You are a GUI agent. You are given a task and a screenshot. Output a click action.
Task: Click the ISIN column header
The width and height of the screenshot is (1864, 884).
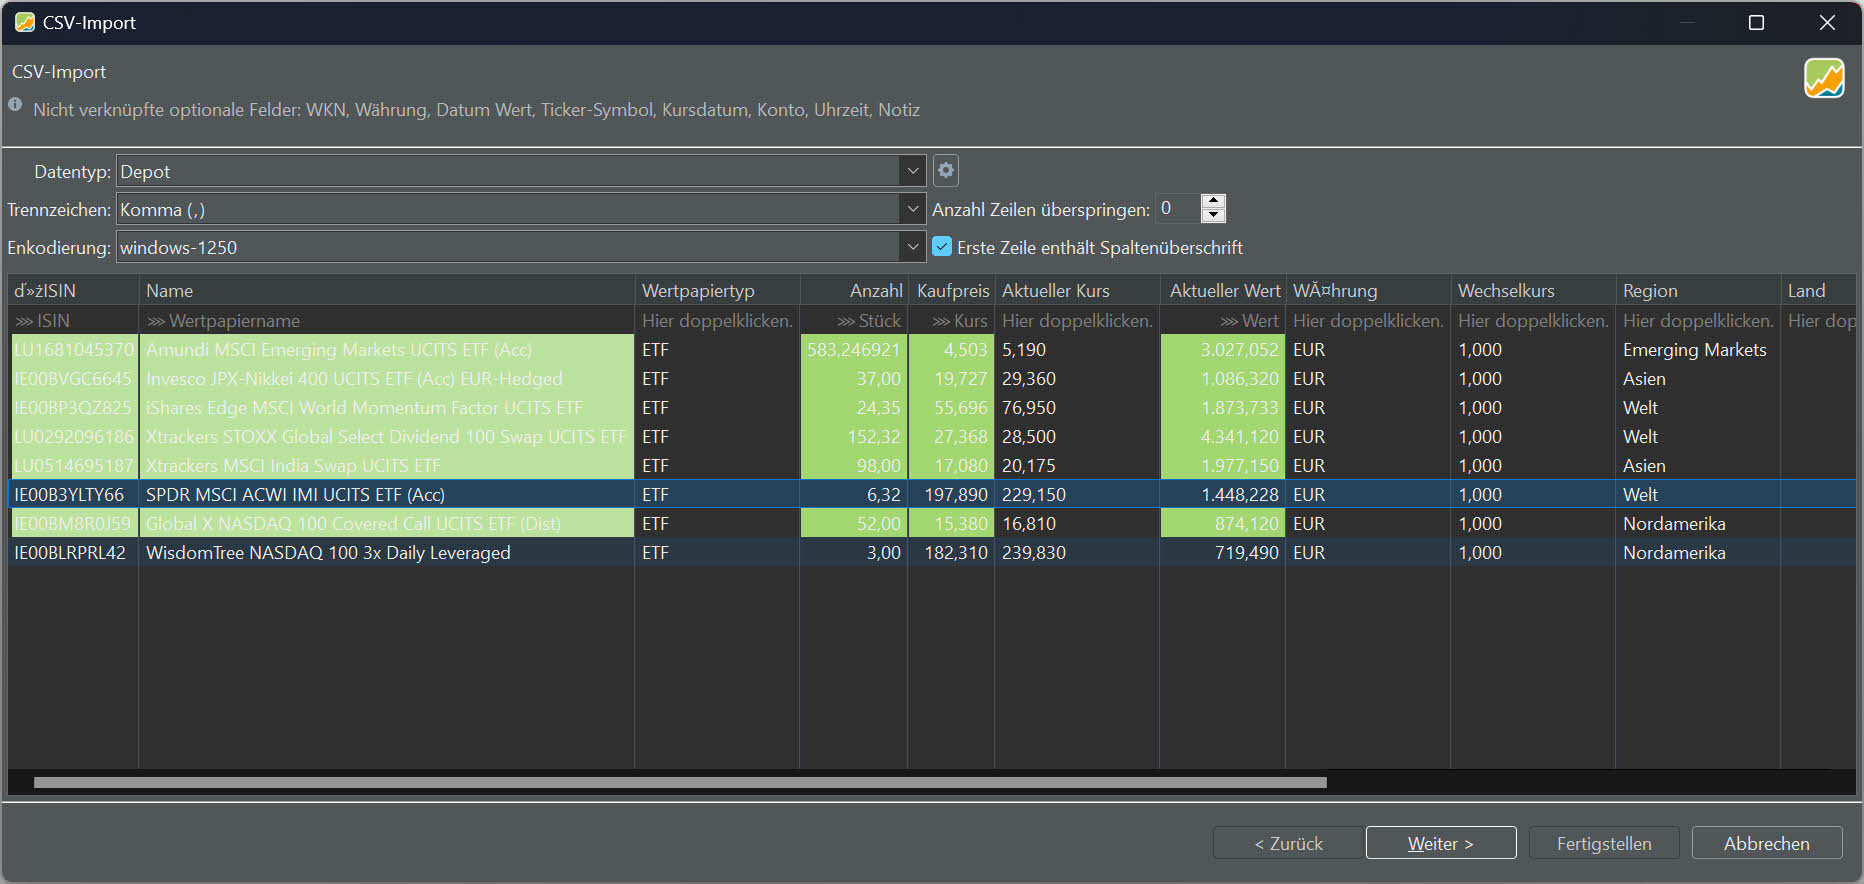tap(73, 290)
